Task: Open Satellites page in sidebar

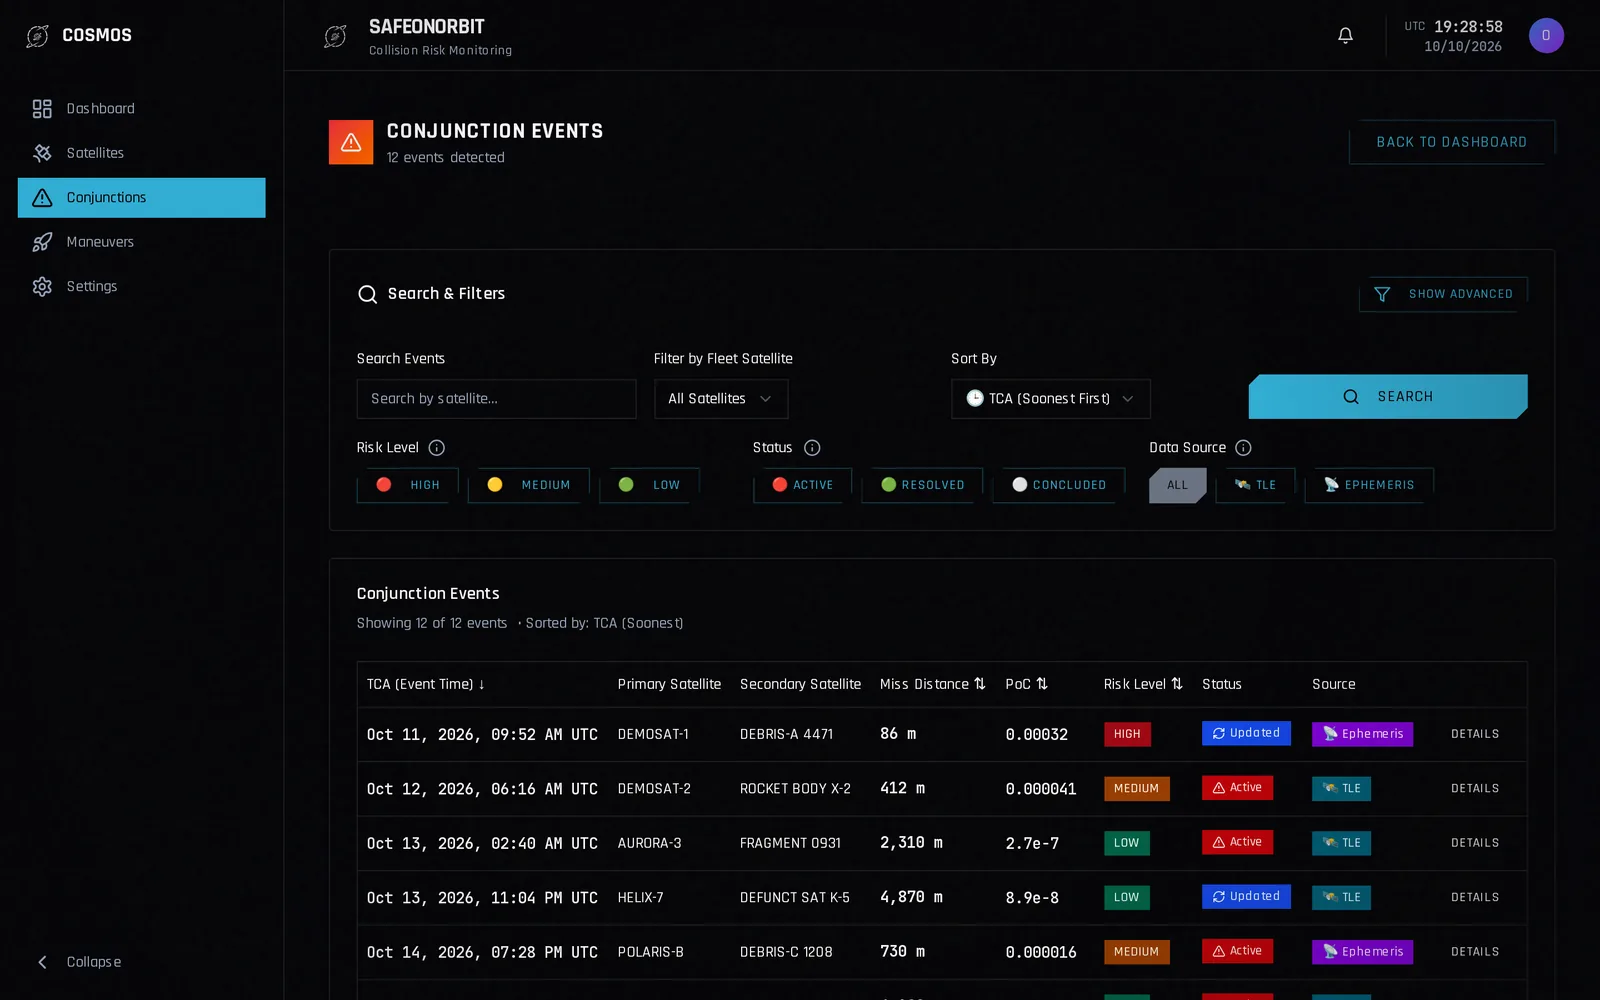Action: pyautogui.click(x=142, y=153)
